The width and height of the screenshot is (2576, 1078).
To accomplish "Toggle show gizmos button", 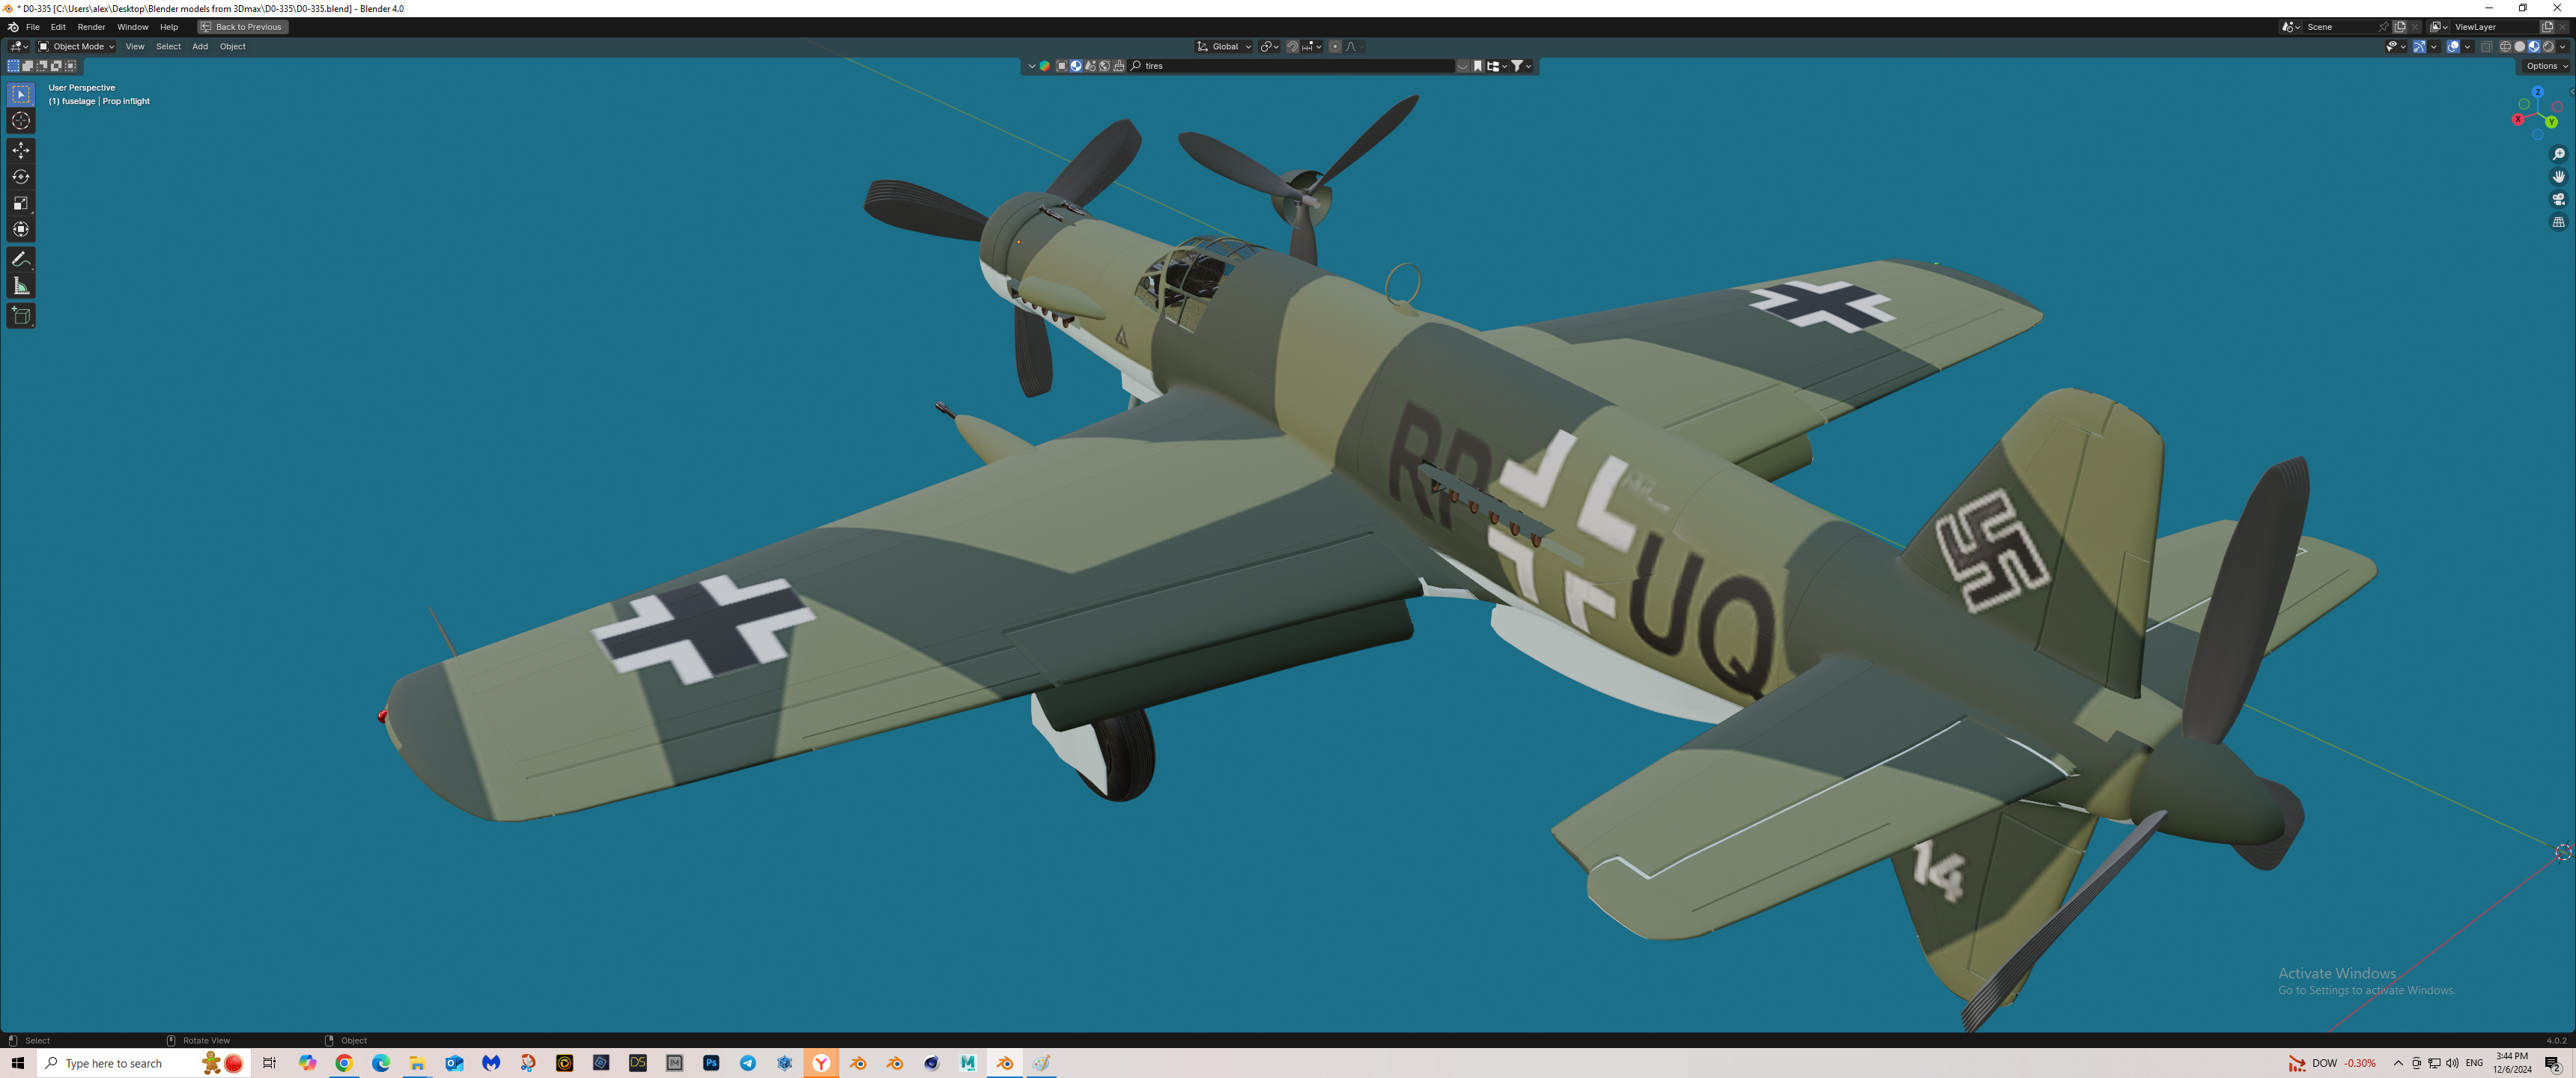I will coord(2420,46).
